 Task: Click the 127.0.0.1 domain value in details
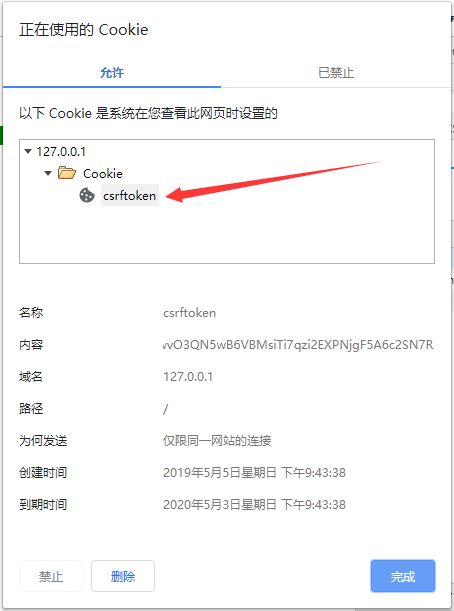(188, 376)
